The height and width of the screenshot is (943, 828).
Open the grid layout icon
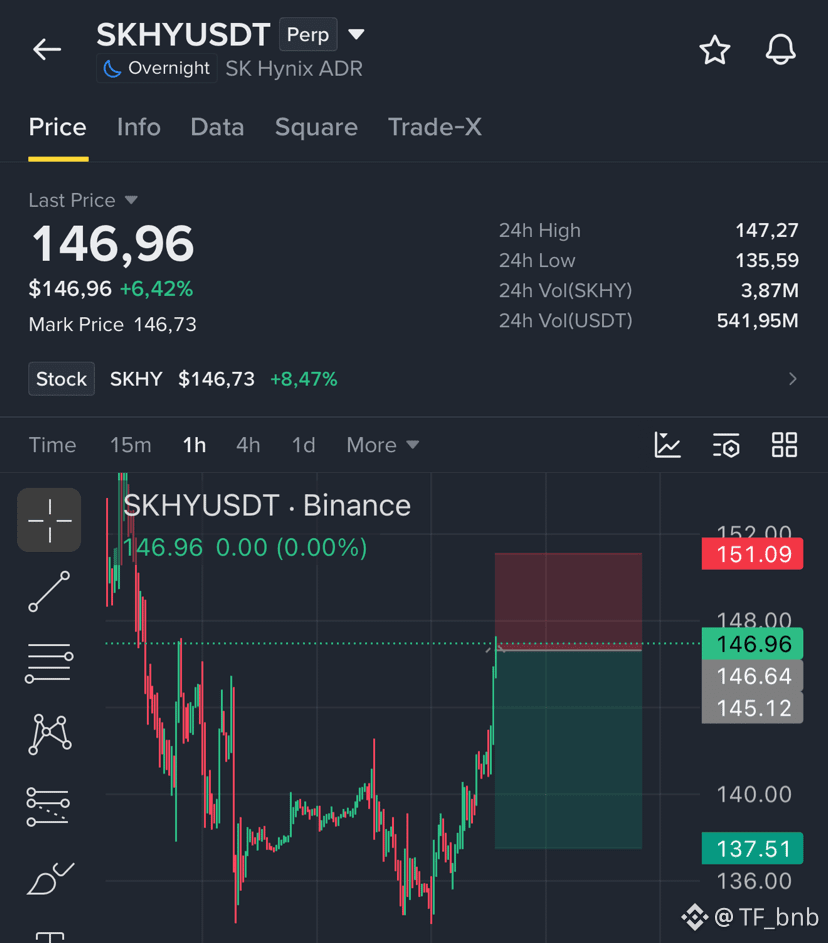pos(784,445)
